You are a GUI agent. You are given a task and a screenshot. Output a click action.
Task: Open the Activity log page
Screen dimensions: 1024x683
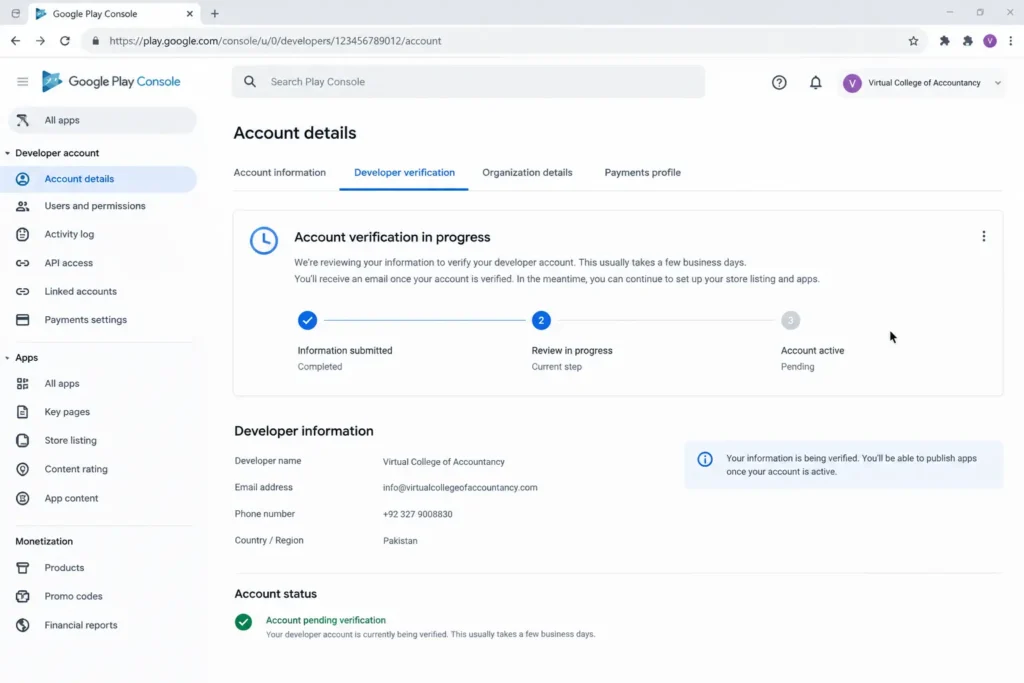pyautogui.click(x=69, y=234)
